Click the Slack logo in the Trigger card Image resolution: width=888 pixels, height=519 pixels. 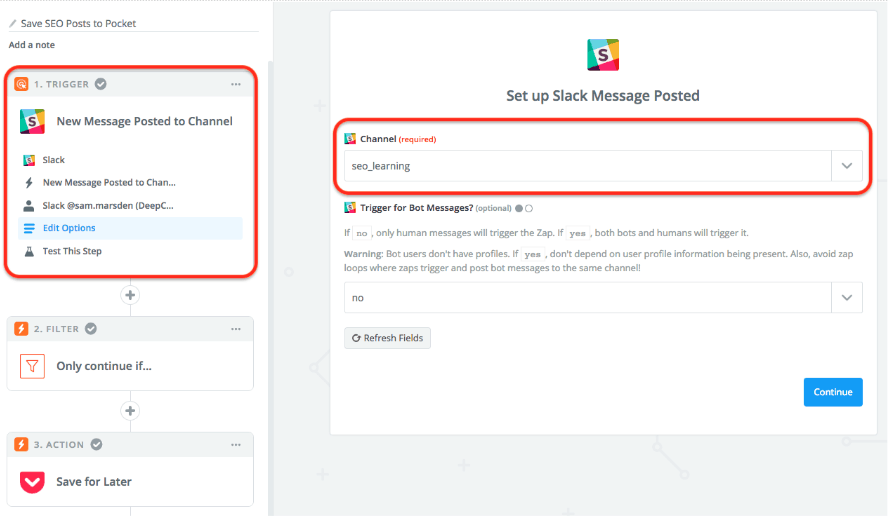32,122
